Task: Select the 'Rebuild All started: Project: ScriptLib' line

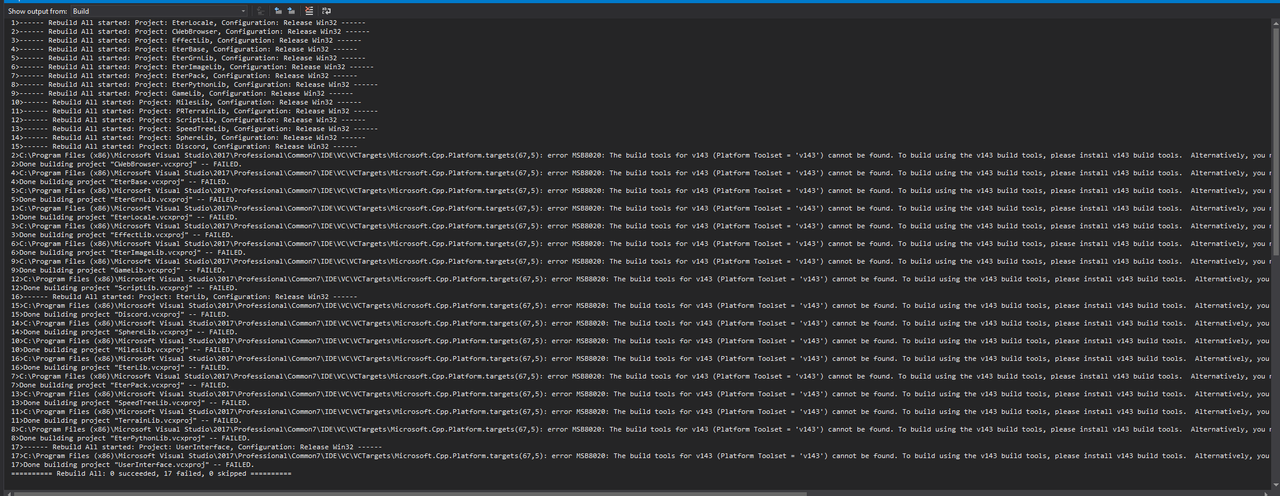Action: pyautogui.click(x=189, y=119)
